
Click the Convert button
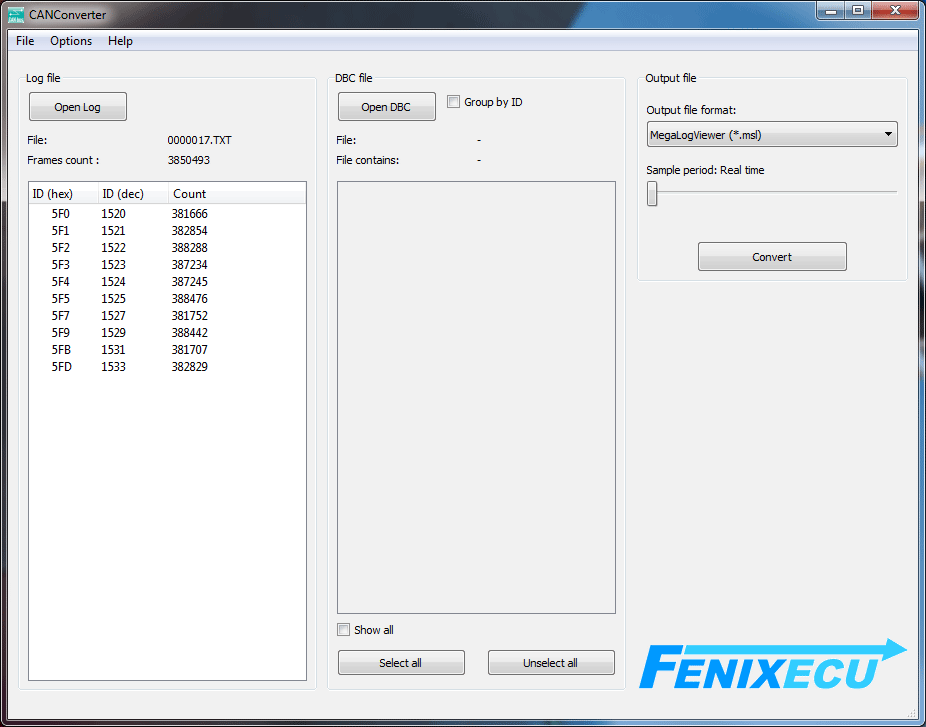(771, 257)
